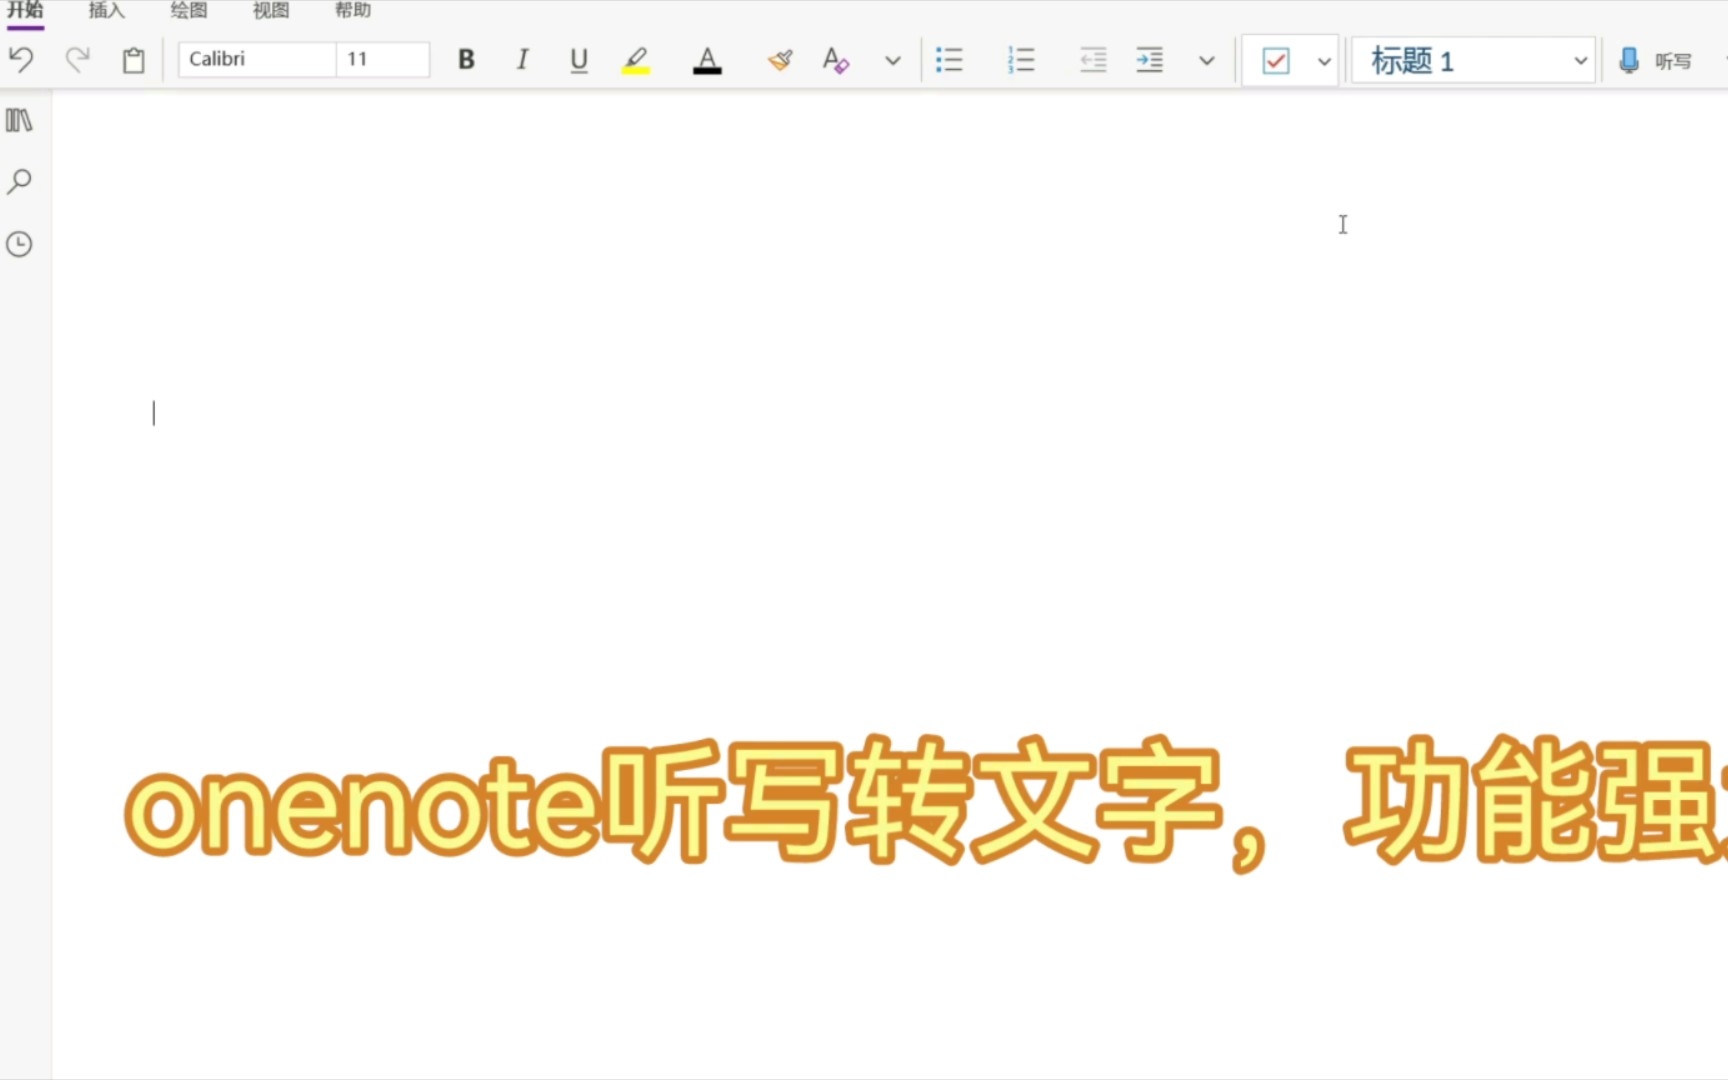The image size is (1728, 1080).
Task: Decrease the paragraph indent
Action: 1093,60
